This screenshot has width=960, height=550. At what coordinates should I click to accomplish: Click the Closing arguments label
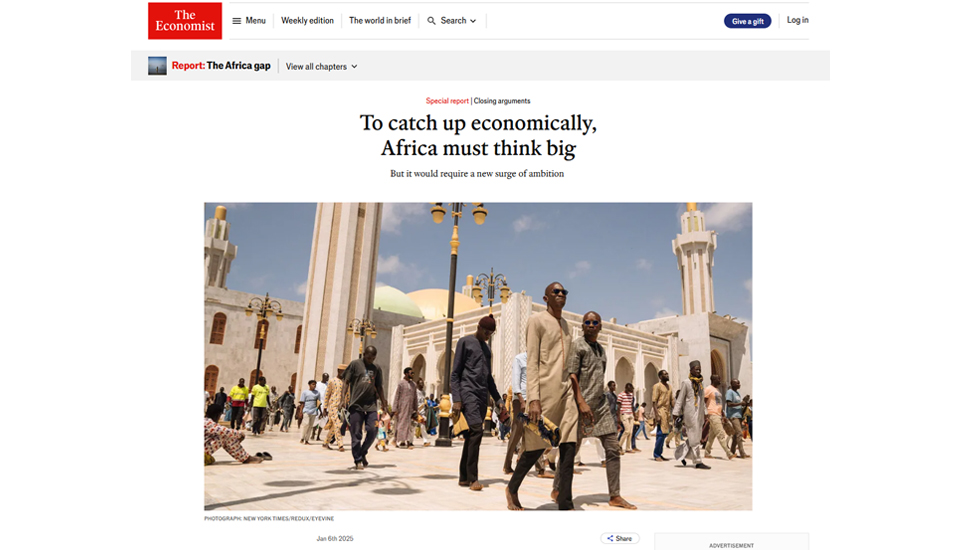click(x=502, y=101)
